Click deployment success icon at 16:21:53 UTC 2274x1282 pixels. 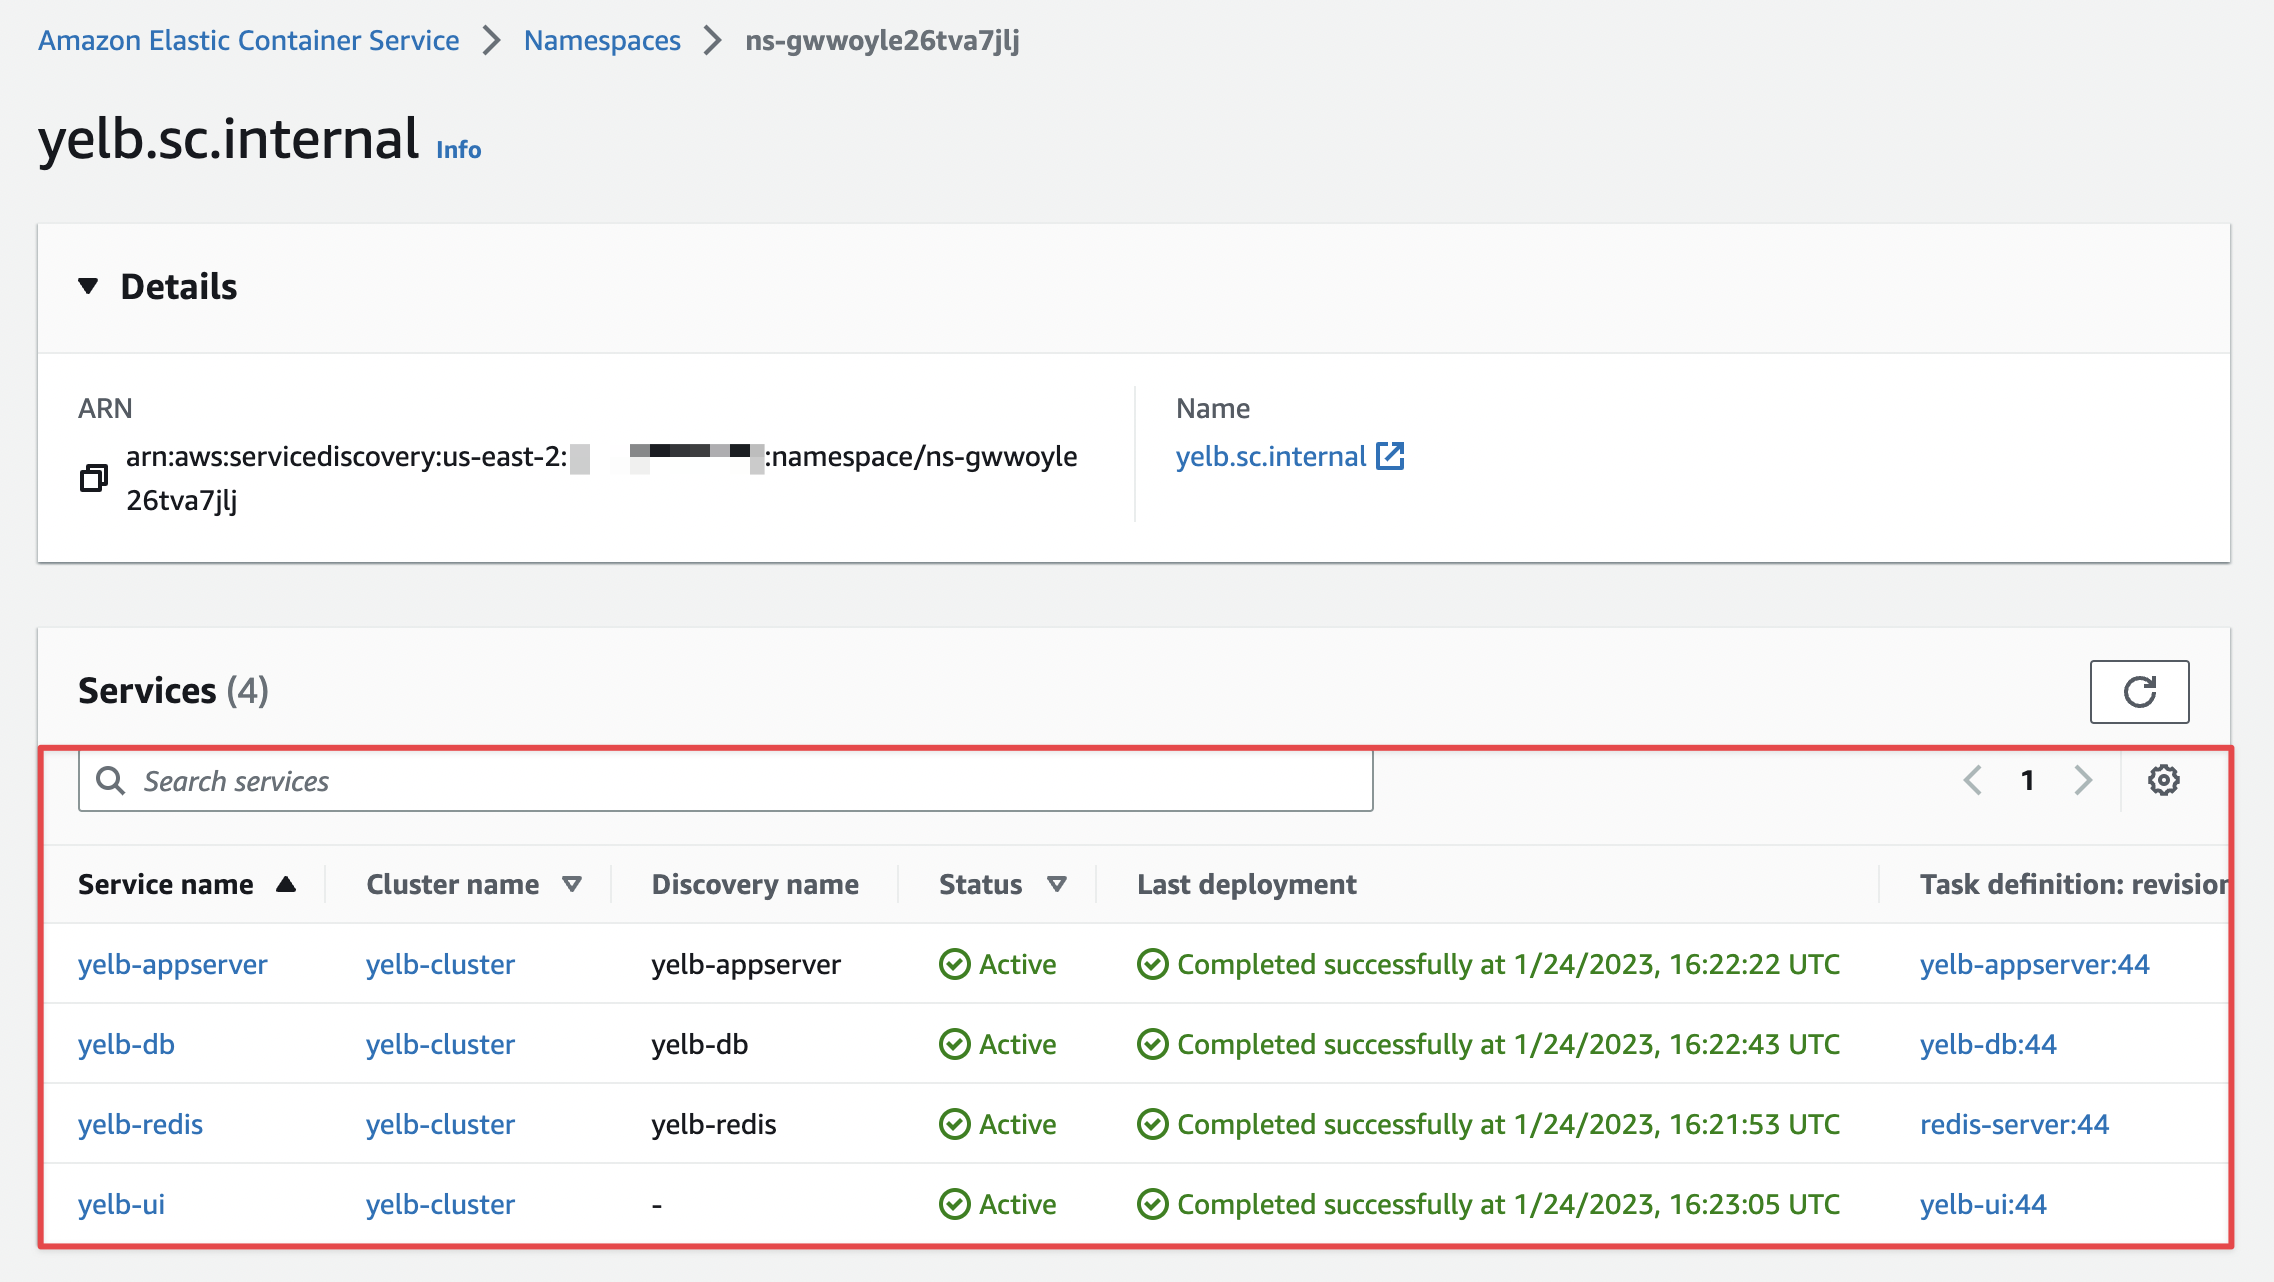point(1153,1124)
